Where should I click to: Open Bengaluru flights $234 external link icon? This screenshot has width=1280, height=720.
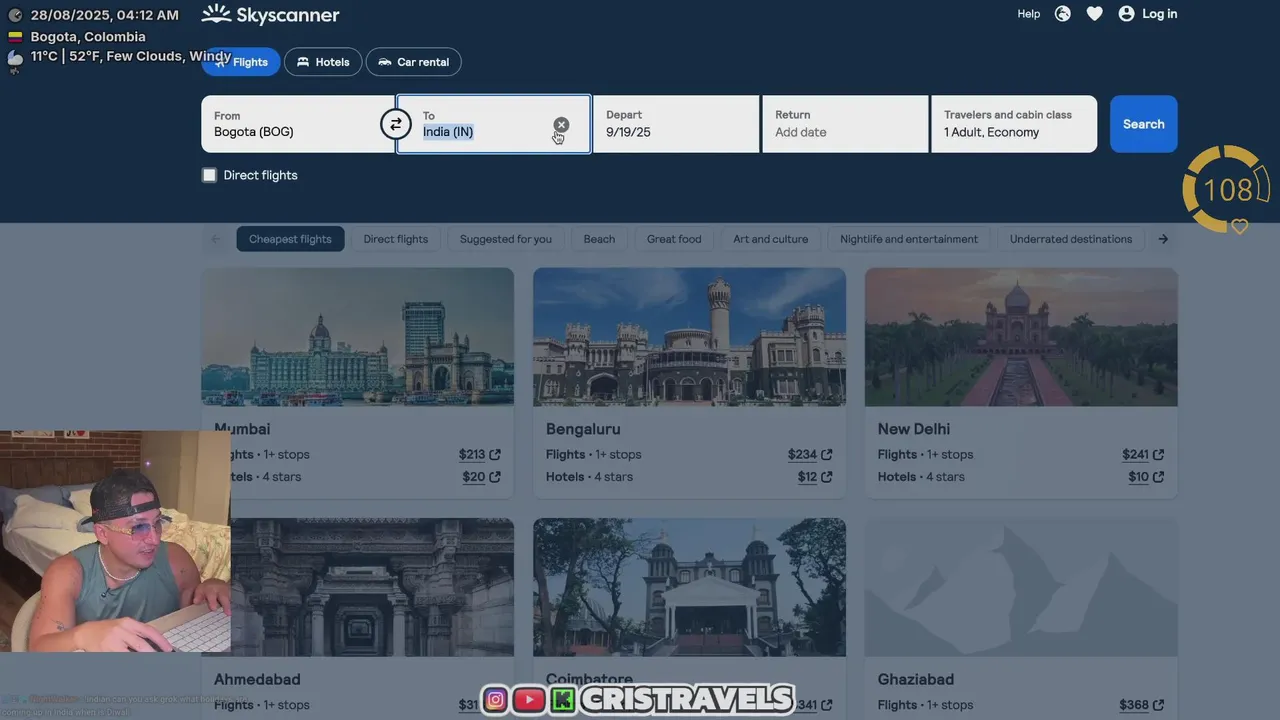click(x=827, y=455)
